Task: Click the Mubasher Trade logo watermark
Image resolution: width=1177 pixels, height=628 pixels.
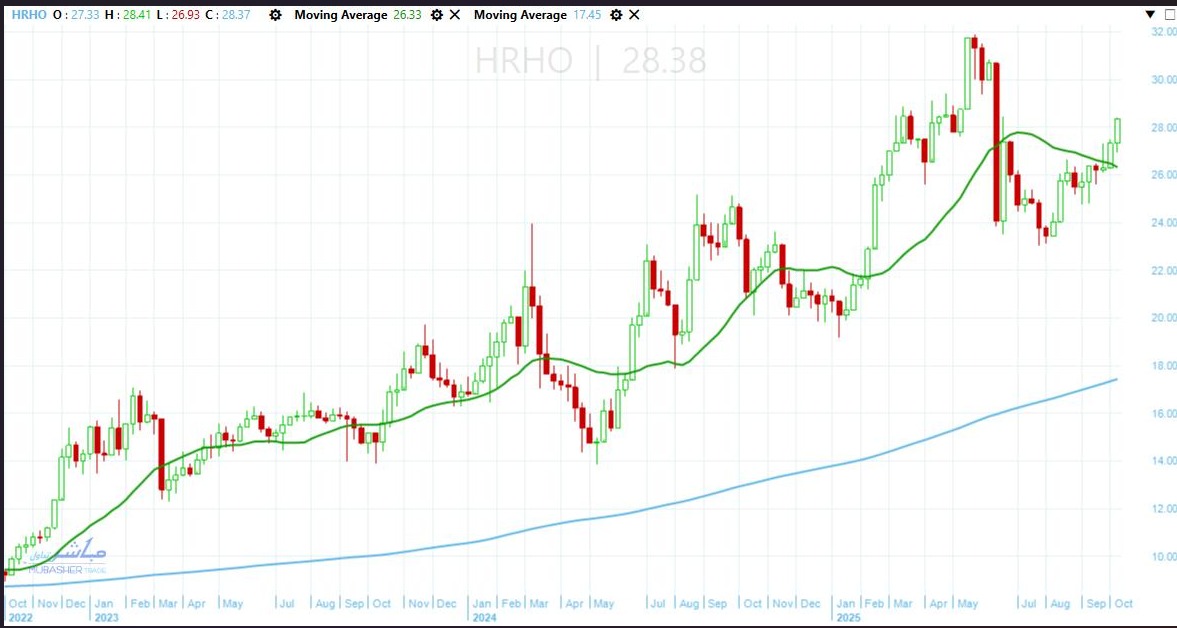Action: (x=75, y=558)
